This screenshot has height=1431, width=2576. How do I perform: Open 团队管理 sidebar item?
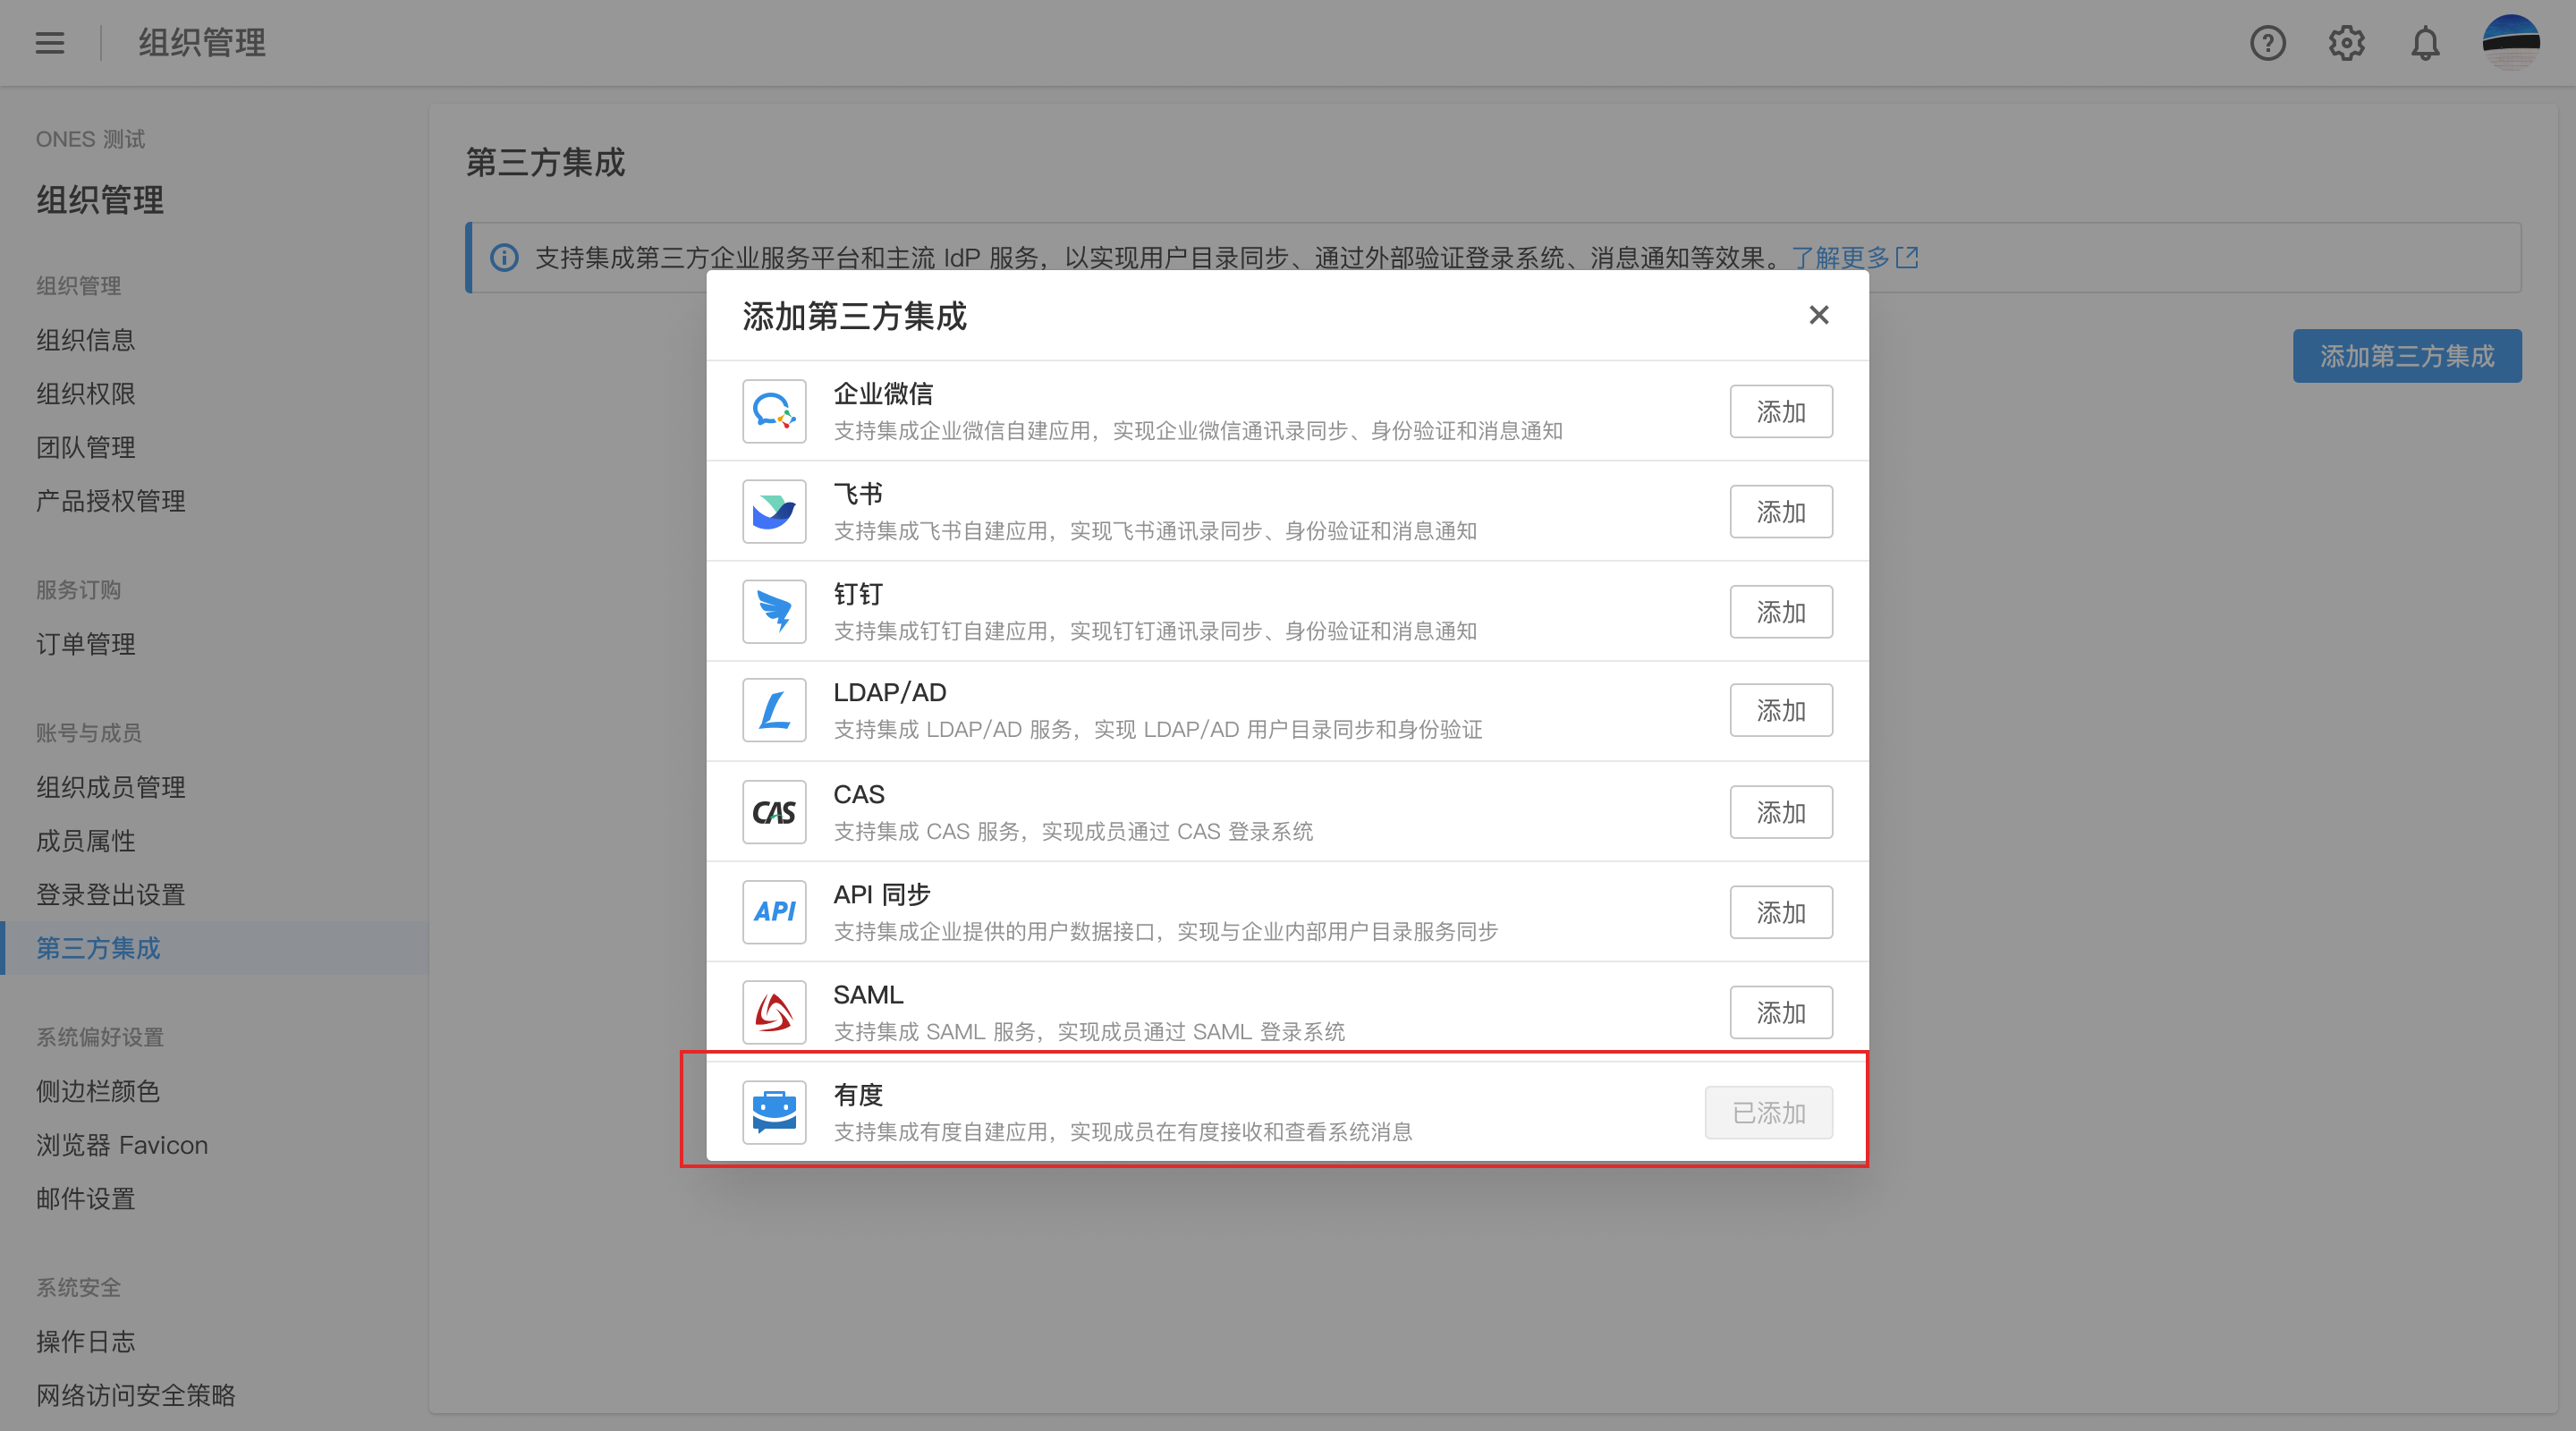86,447
